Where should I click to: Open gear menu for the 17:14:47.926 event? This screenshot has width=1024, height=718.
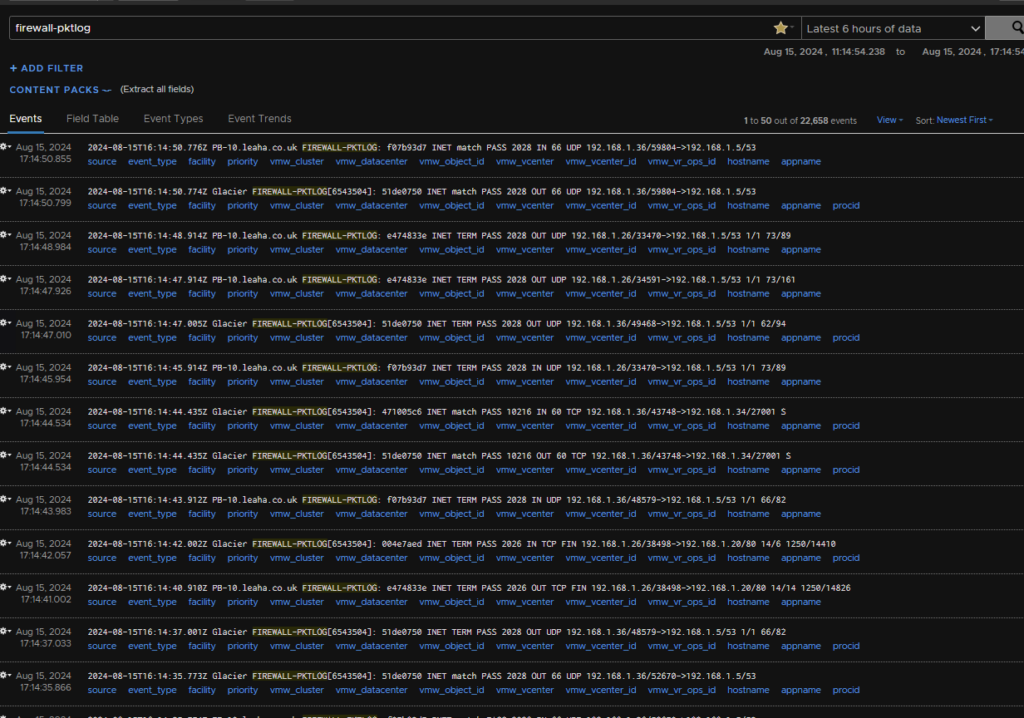point(6,279)
